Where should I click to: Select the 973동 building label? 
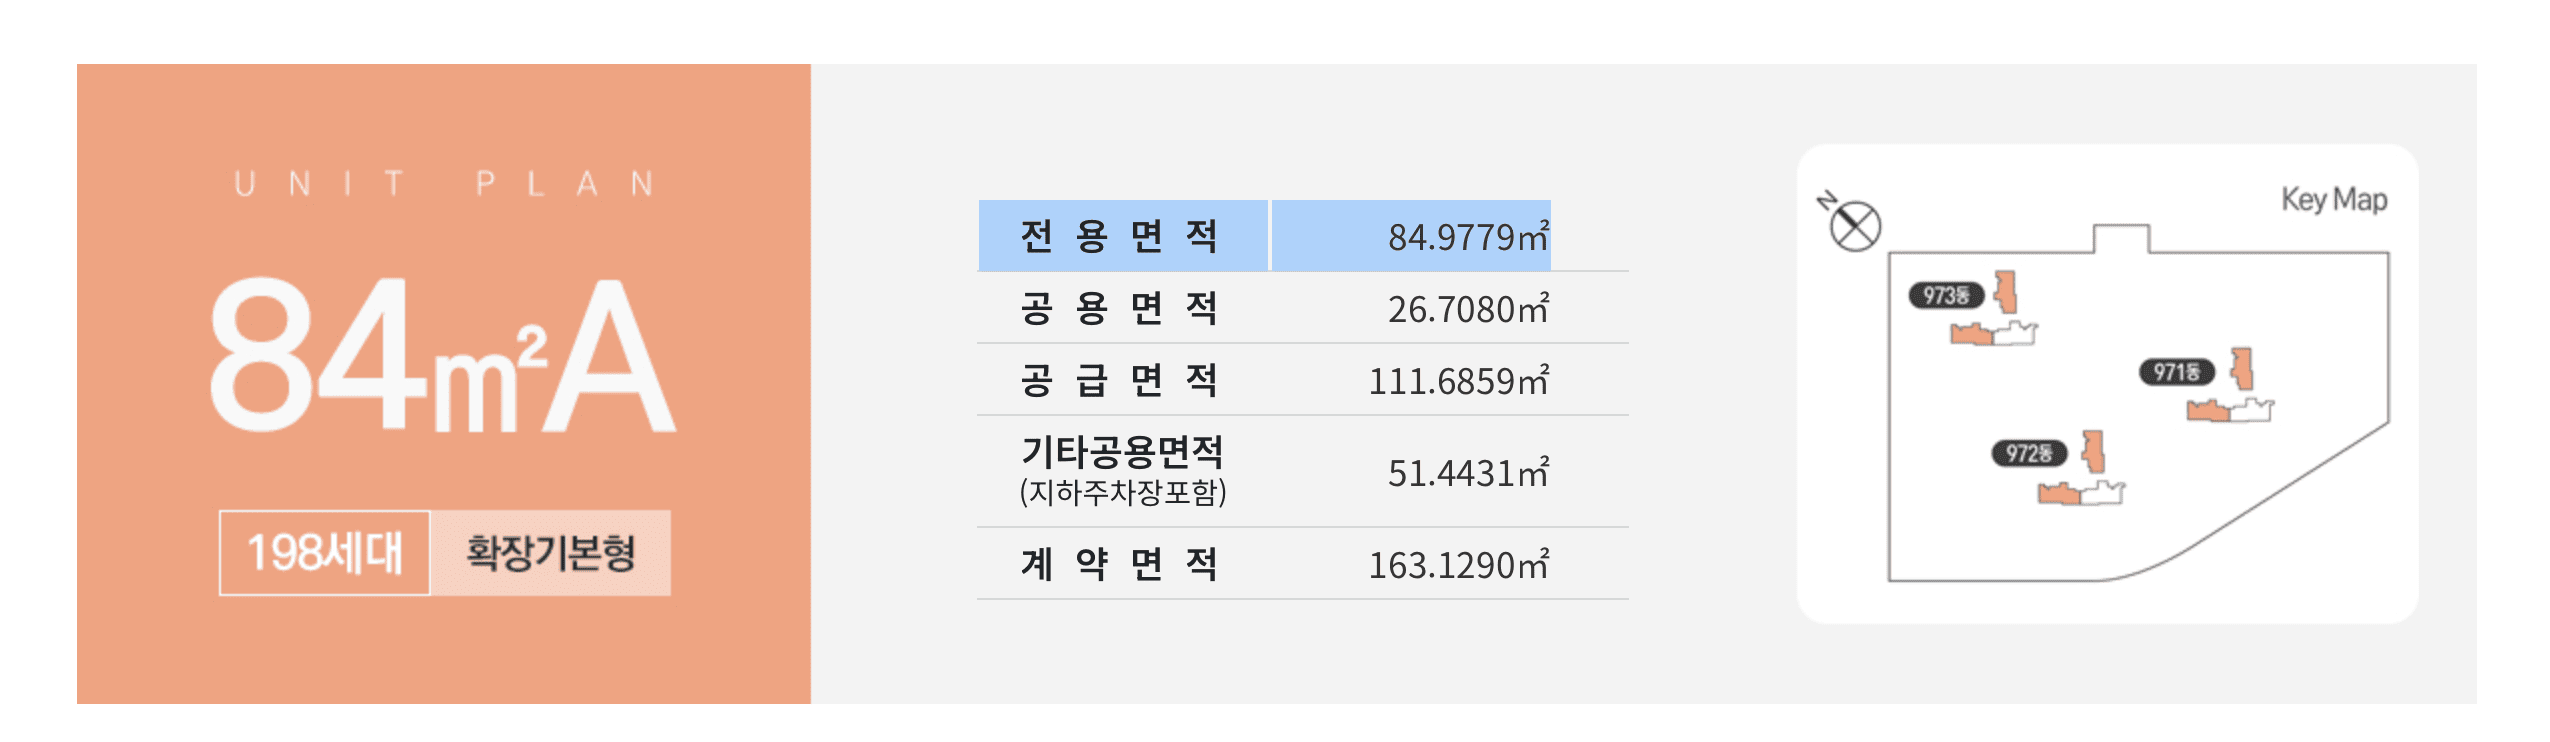tap(1945, 296)
